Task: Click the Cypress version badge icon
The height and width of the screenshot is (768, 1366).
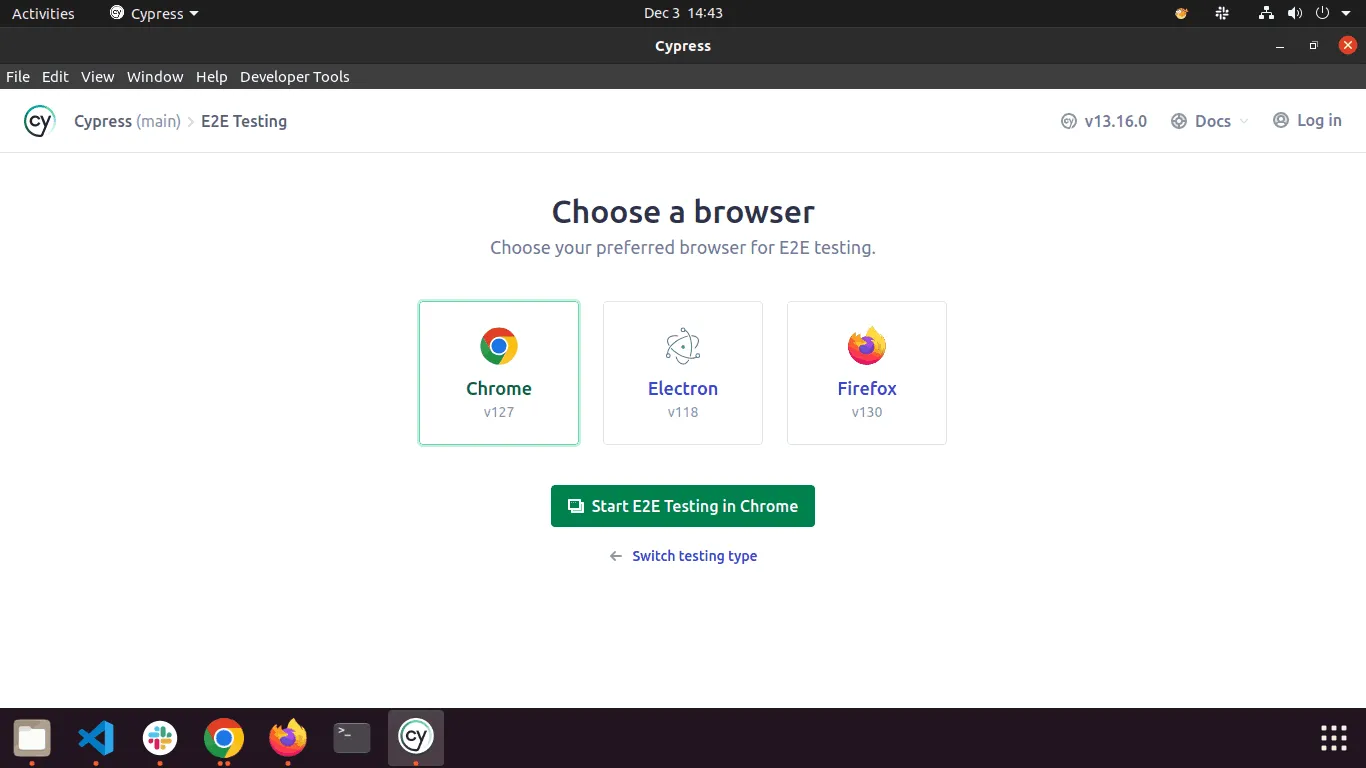Action: pyautogui.click(x=1069, y=121)
